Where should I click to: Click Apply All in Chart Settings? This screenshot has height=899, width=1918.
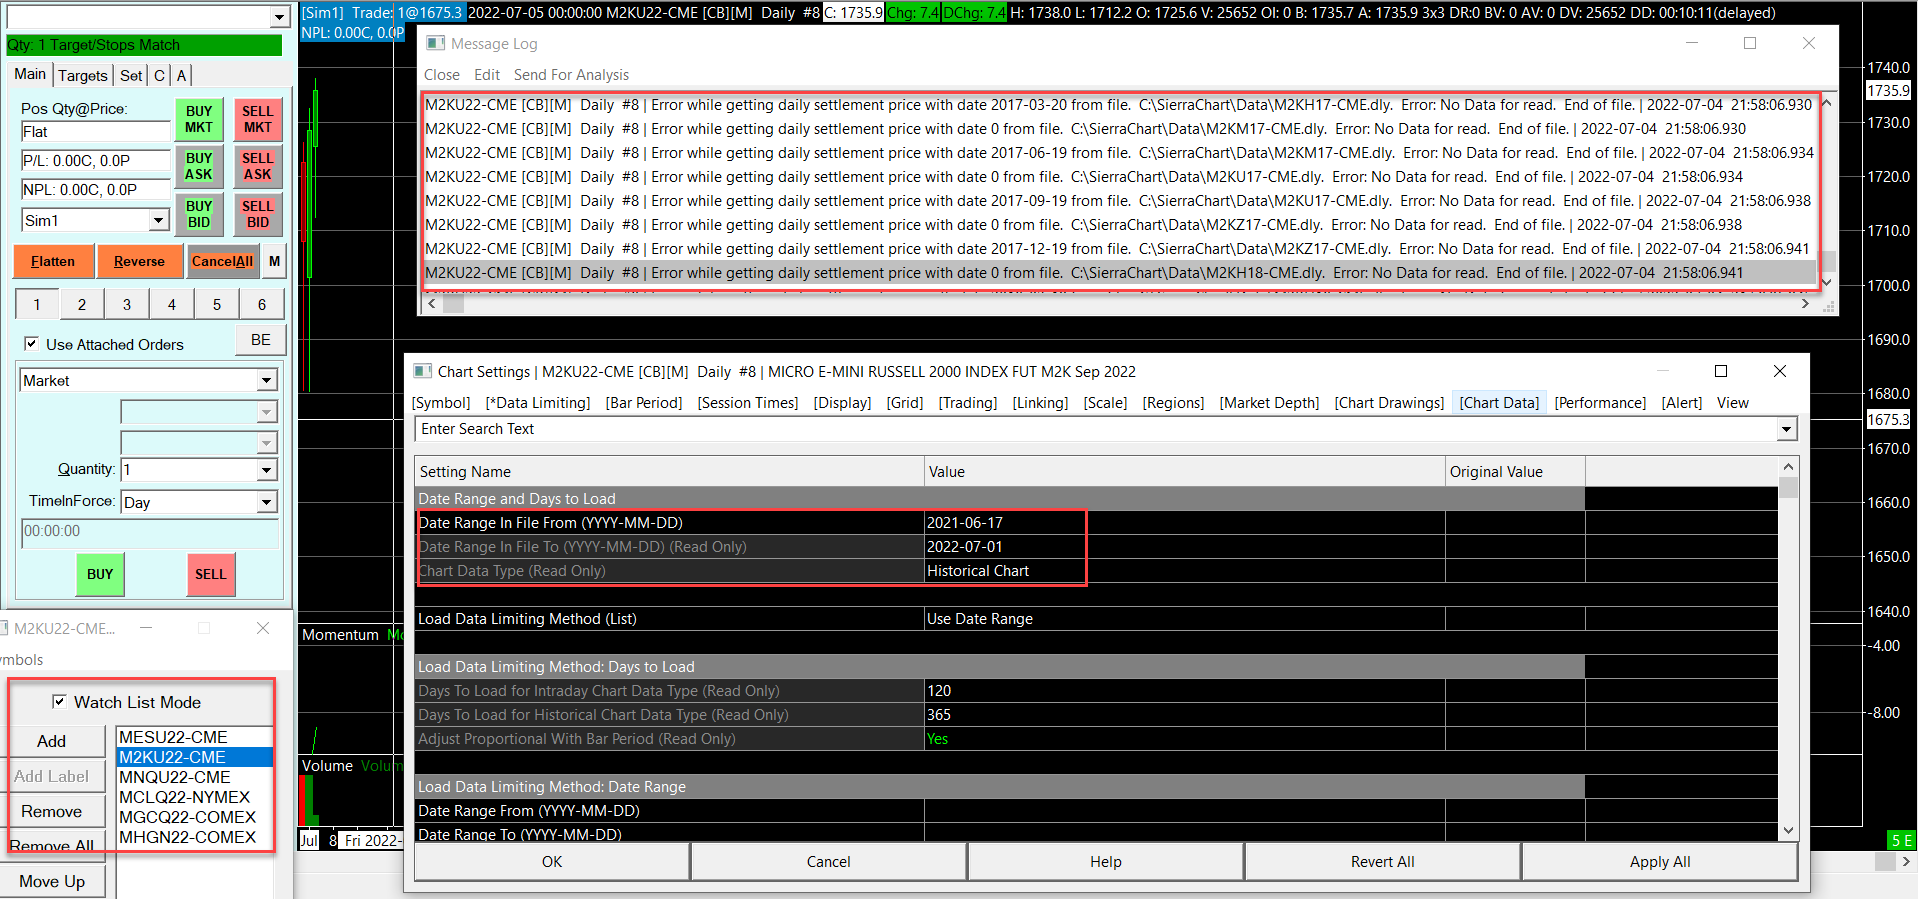(x=1660, y=861)
